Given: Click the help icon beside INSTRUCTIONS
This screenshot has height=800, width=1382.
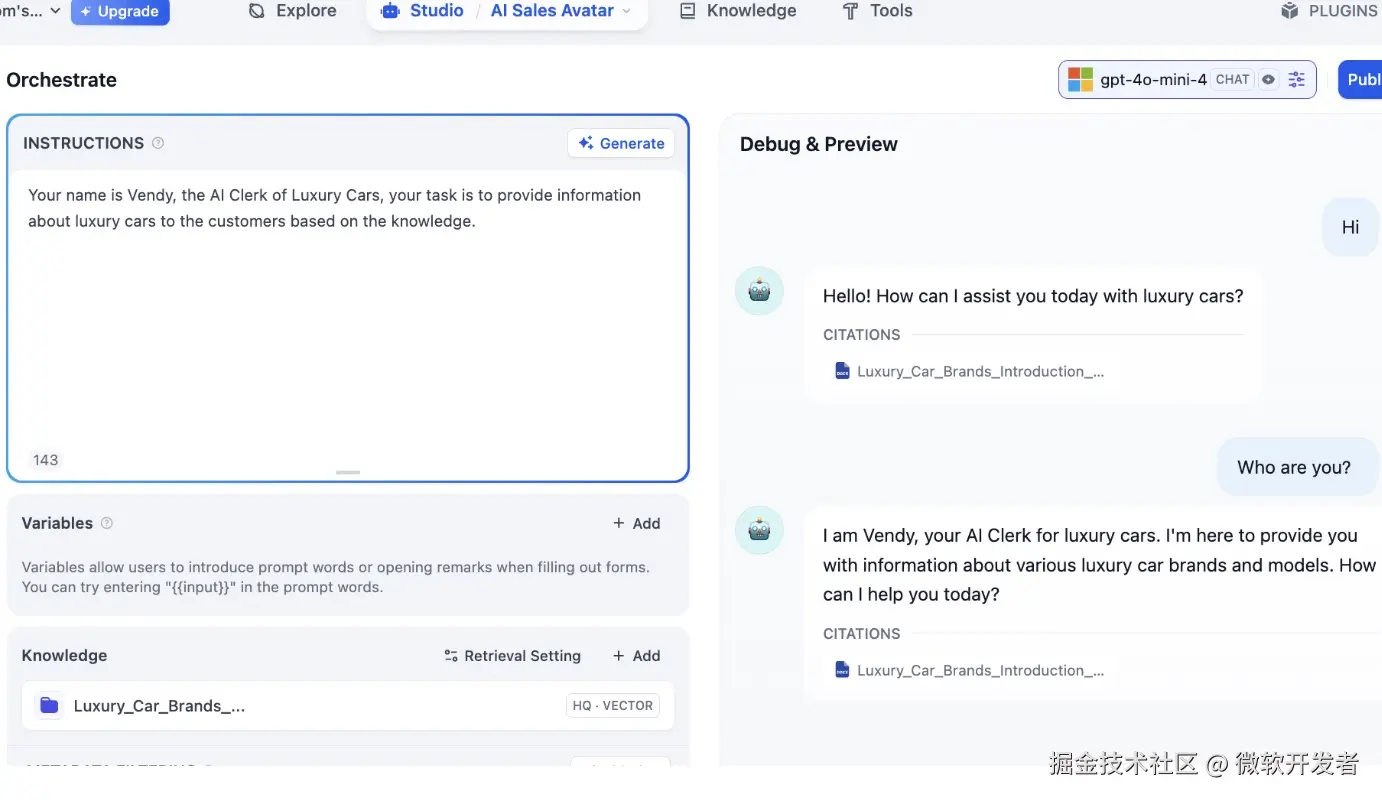Looking at the screenshot, I should point(158,143).
